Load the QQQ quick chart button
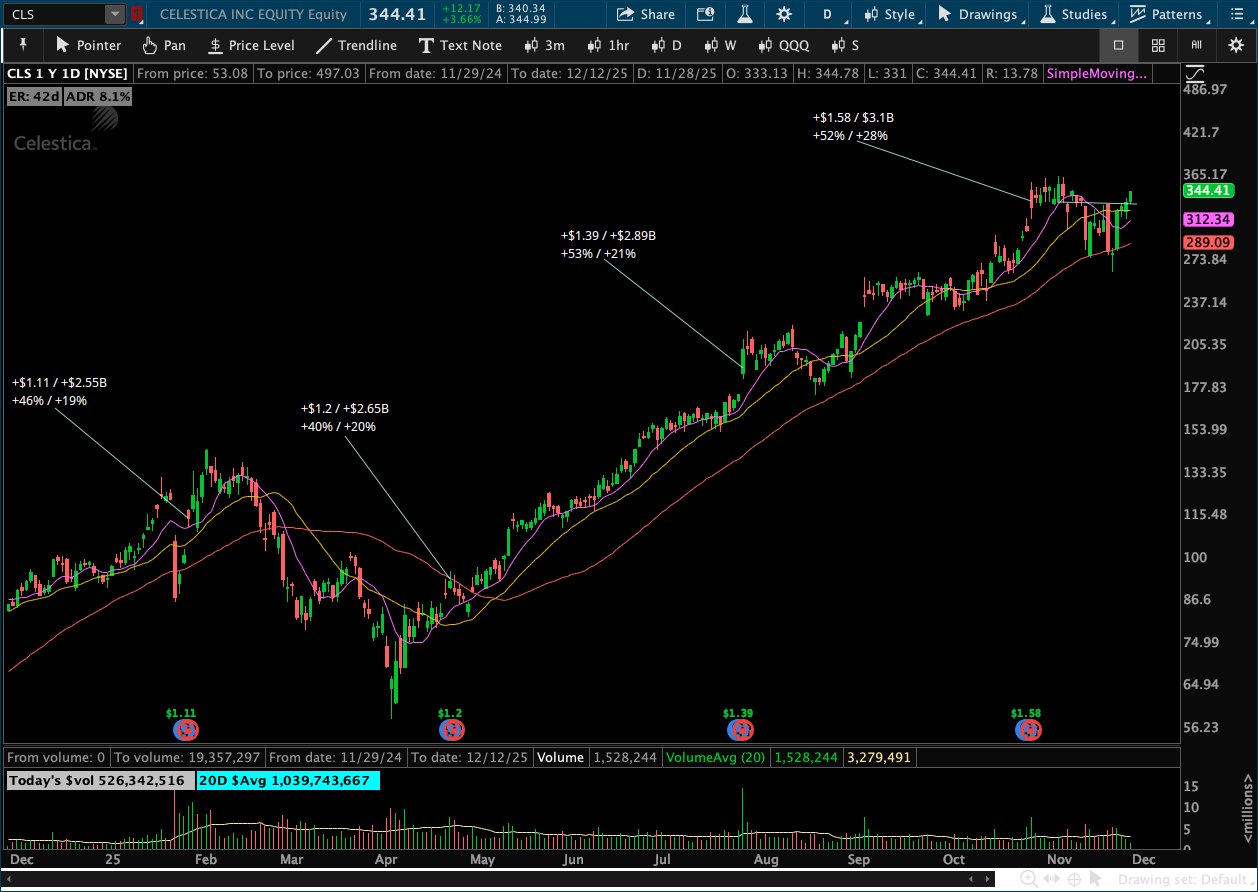 click(783, 45)
